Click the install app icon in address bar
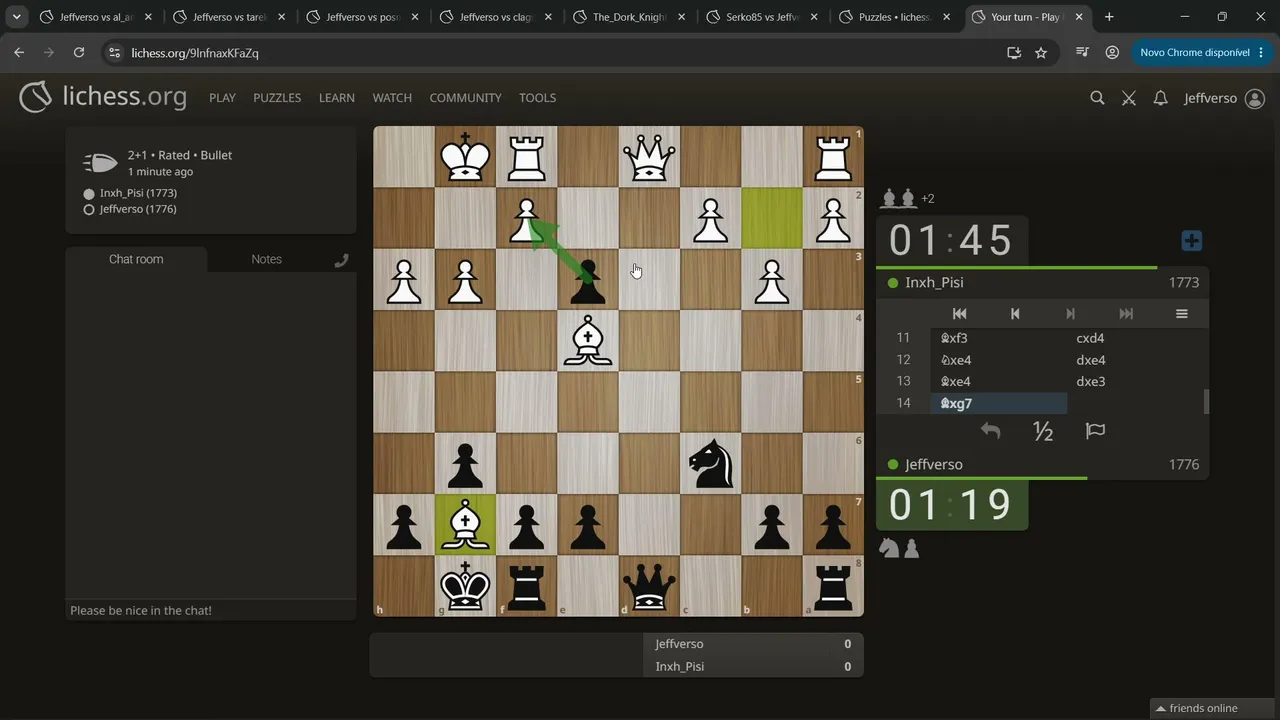Viewport: 1280px width, 720px height. [x=1014, y=52]
